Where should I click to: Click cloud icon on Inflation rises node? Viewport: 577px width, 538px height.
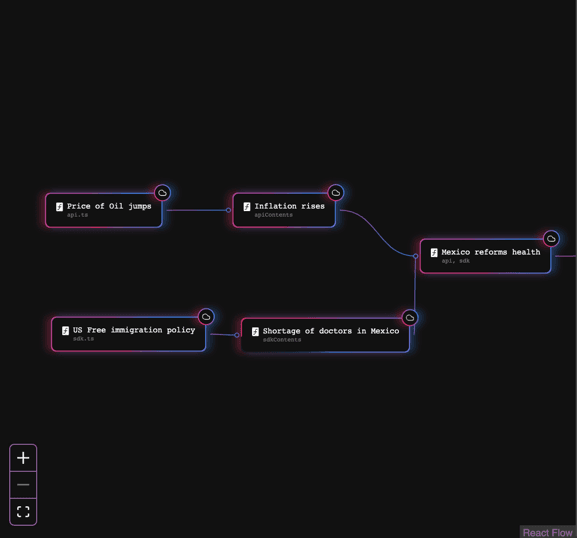[336, 193]
